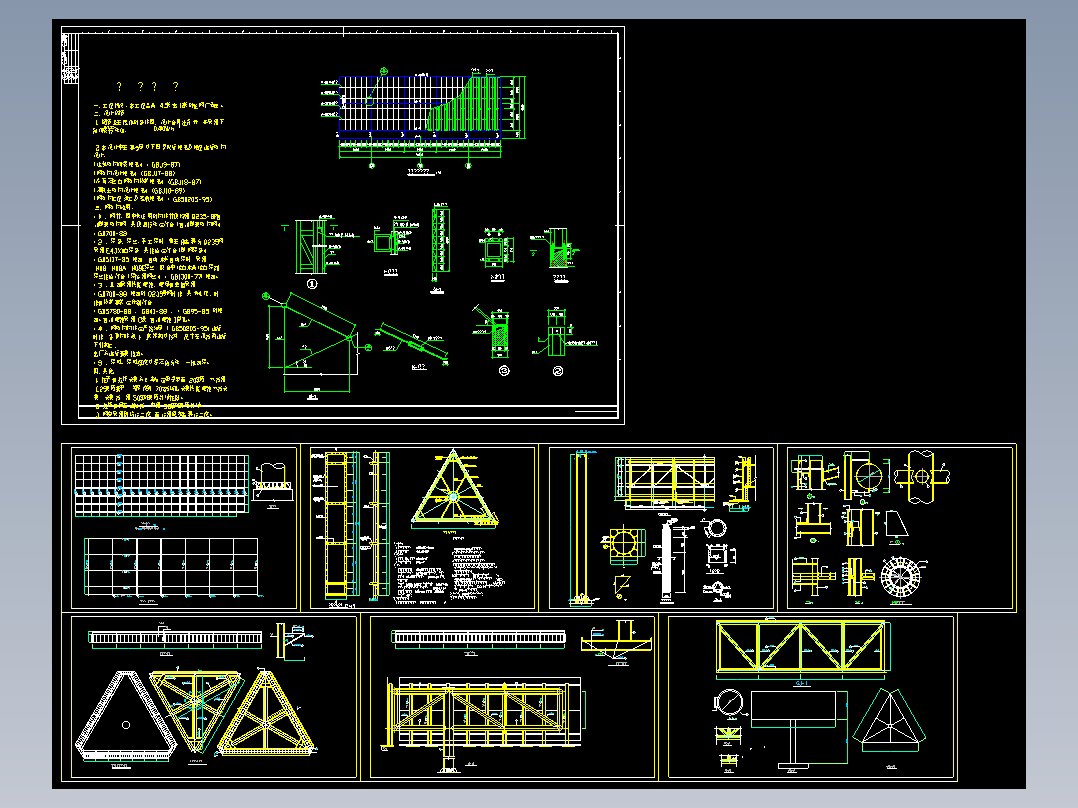
Task: Select the yellow triangle truss plan with radial spokes
Action: click(x=454, y=490)
